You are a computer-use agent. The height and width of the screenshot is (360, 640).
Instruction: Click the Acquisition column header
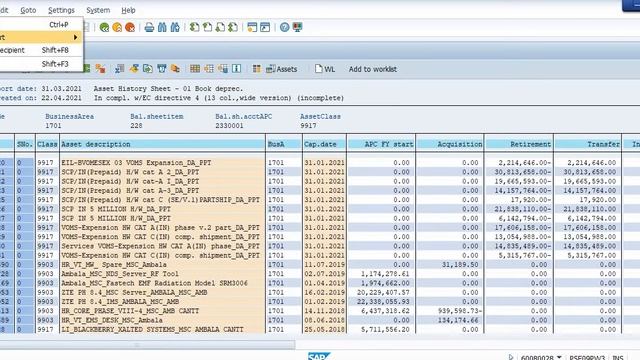[x=450, y=144]
